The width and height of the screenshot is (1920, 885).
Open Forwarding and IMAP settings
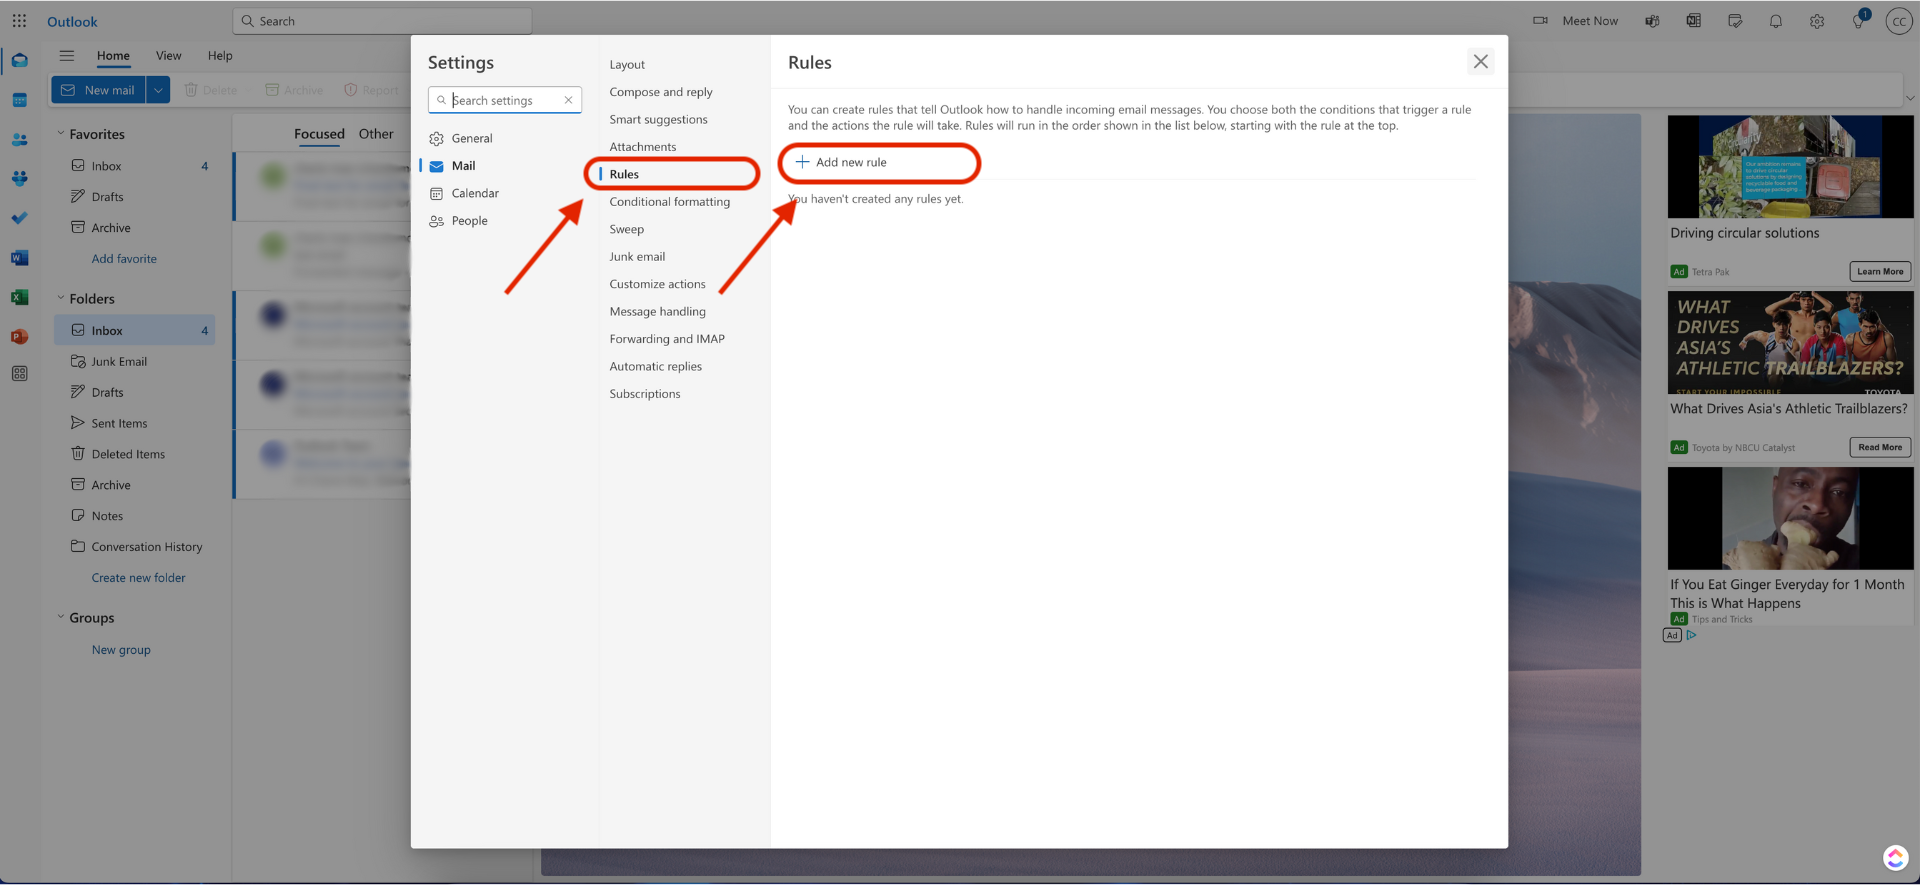click(x=667, y=339)
